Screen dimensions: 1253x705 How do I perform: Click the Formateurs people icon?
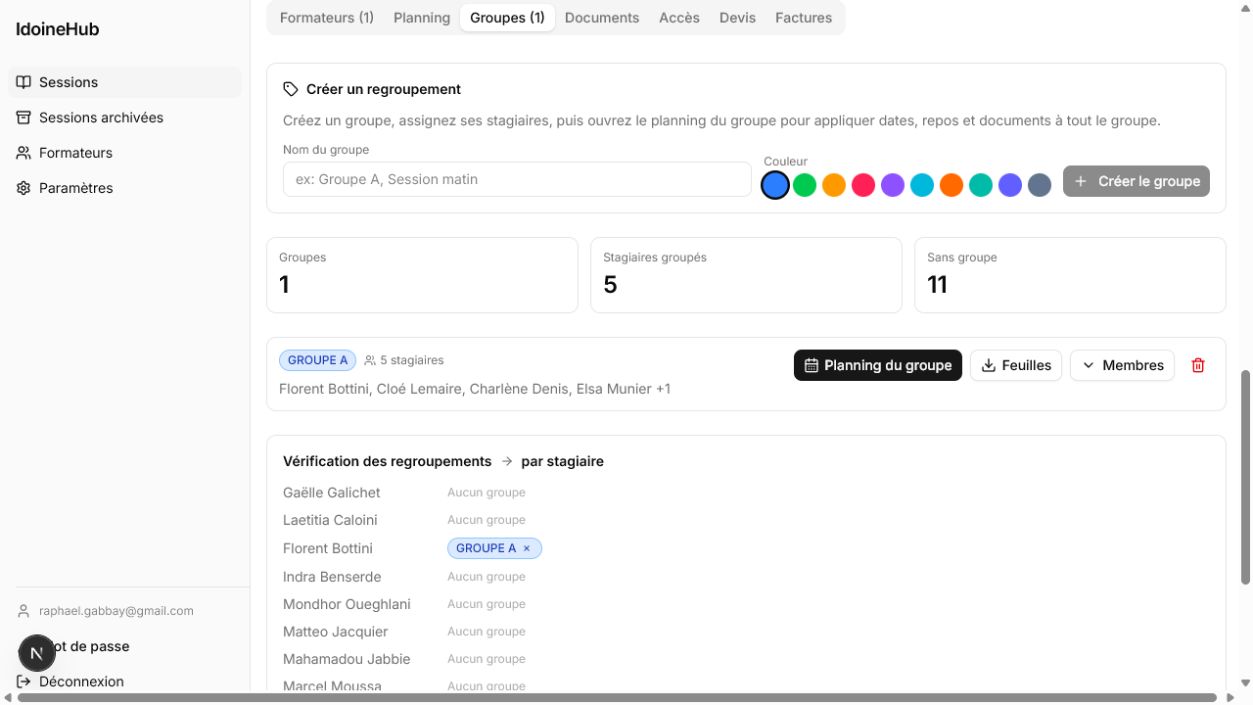coord(24,153)
